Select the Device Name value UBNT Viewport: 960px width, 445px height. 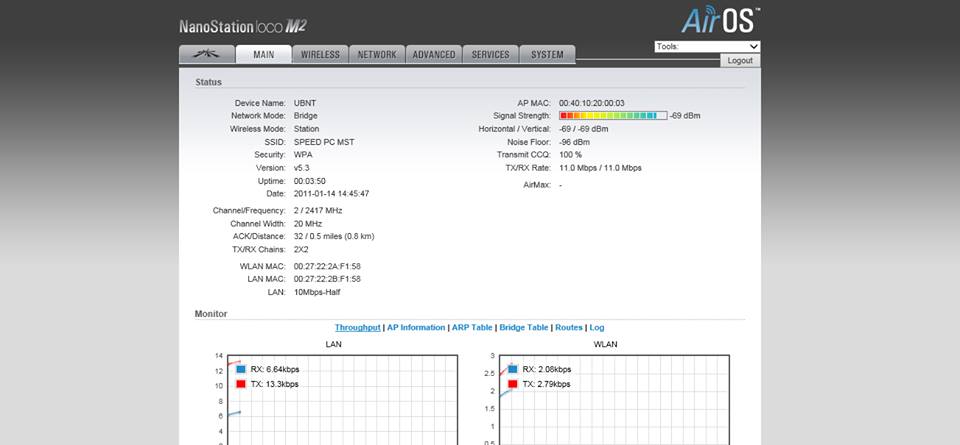[305, 103]
